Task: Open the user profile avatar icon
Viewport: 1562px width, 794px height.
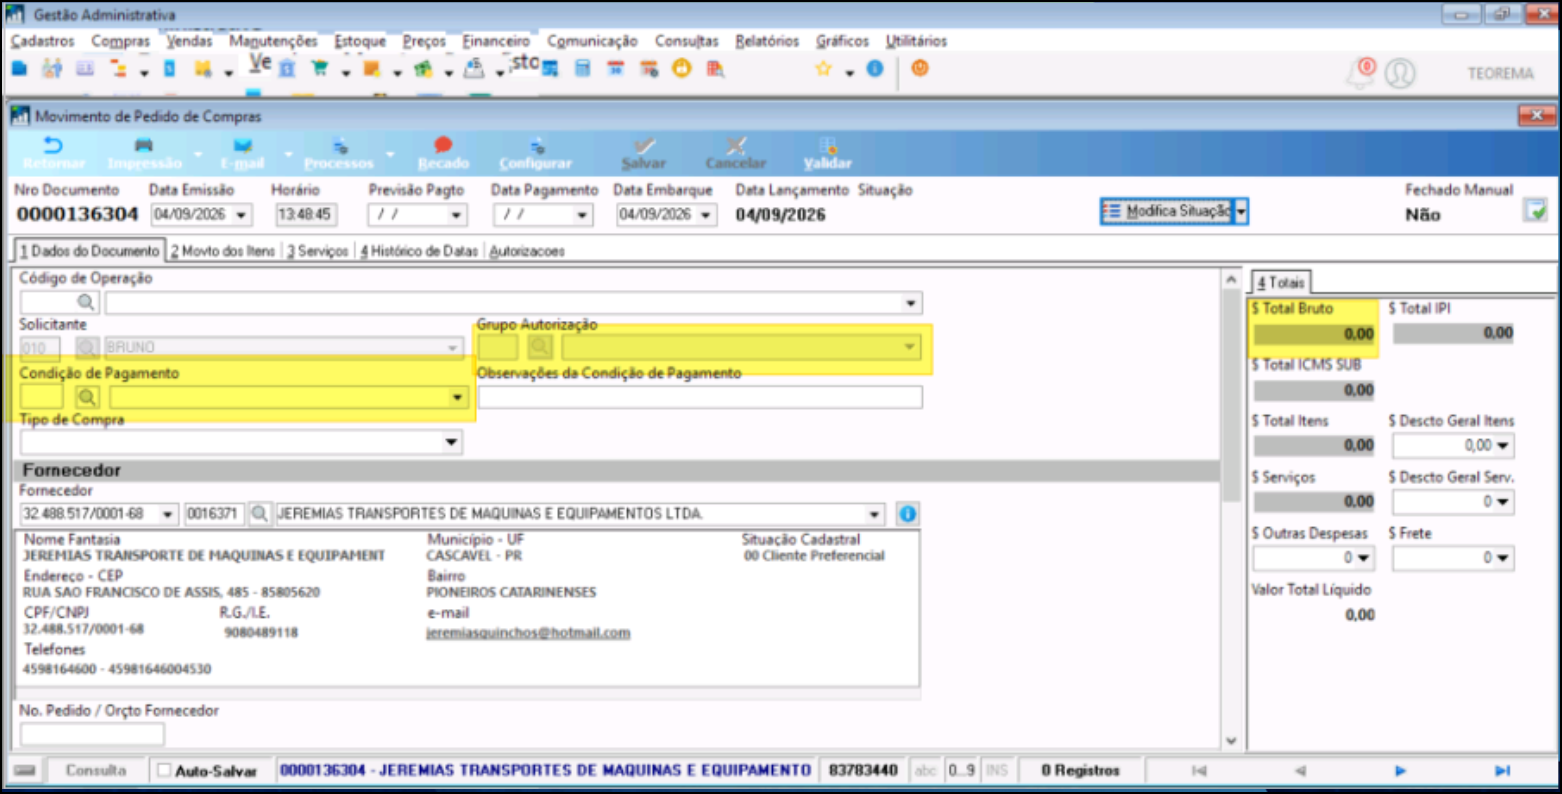Action: [1400, 73]
